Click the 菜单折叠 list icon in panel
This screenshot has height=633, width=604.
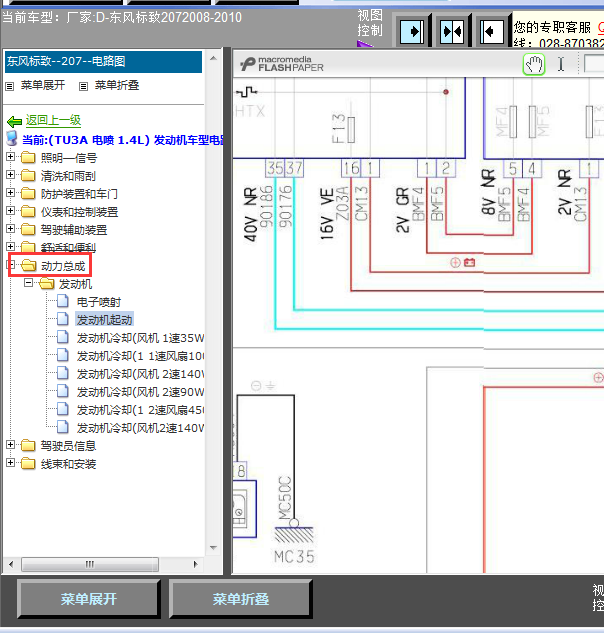click(83, 86)
